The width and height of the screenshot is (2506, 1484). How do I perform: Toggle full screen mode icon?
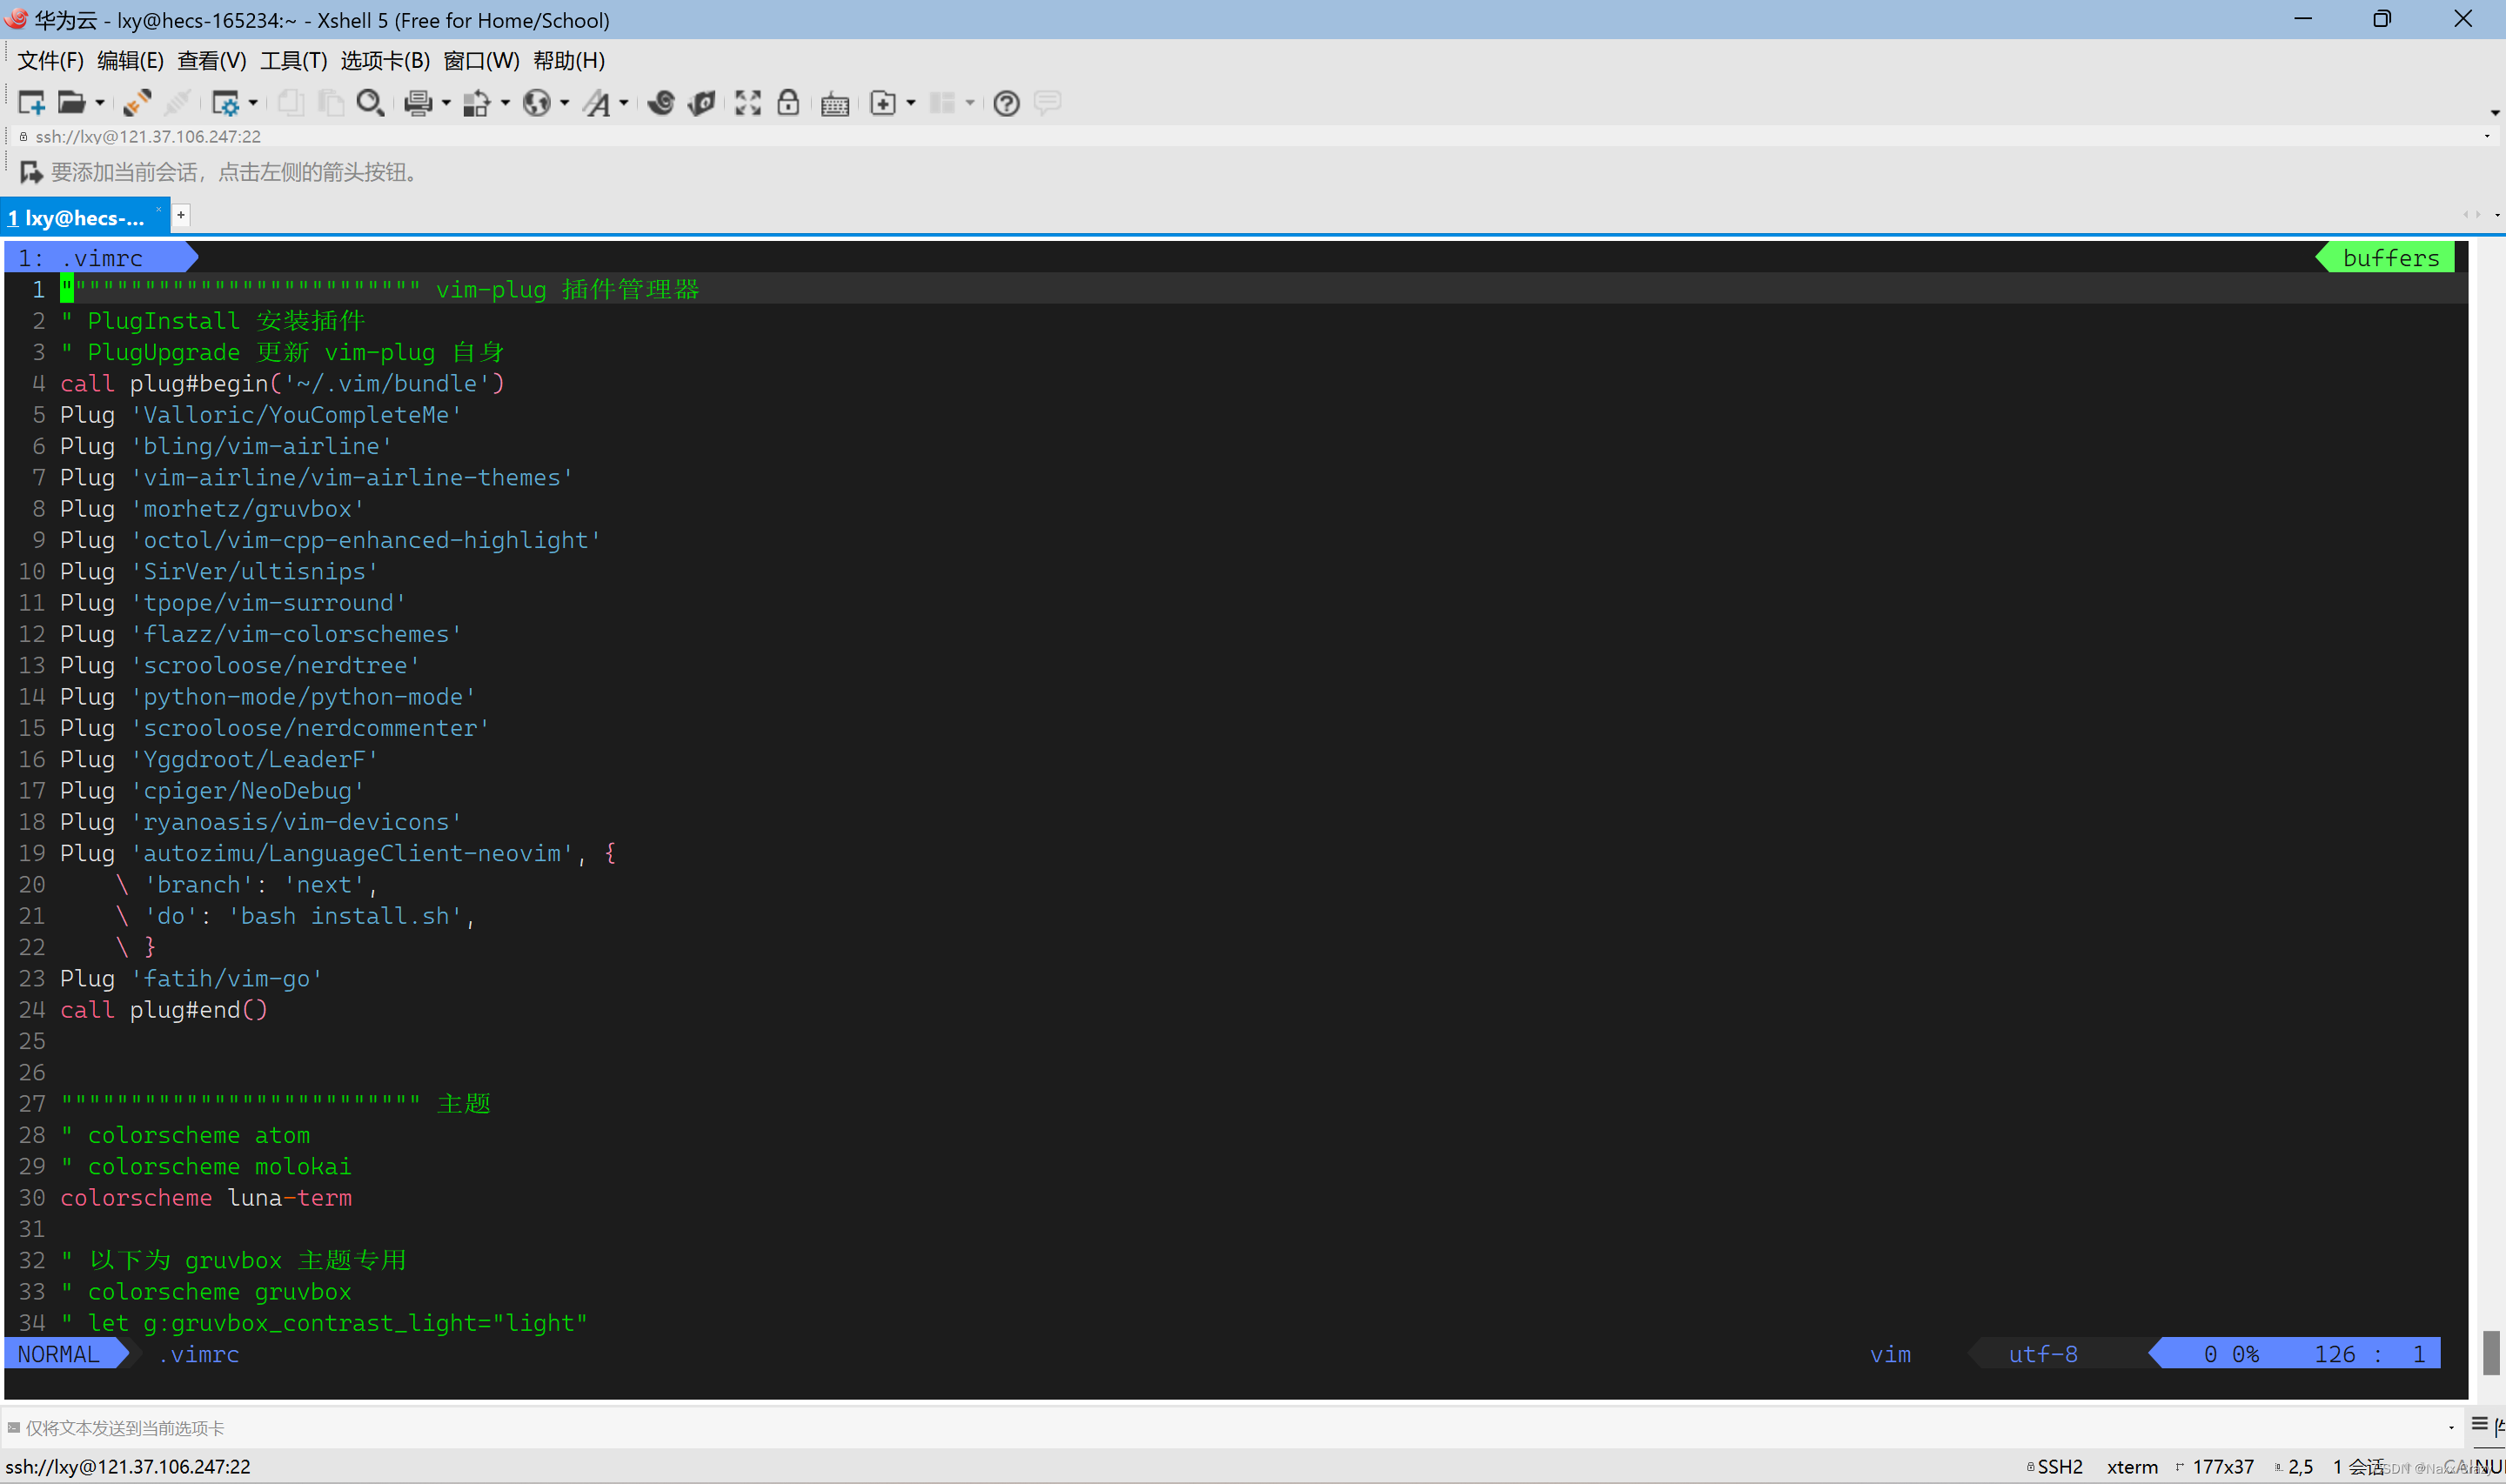pos(747,102)
